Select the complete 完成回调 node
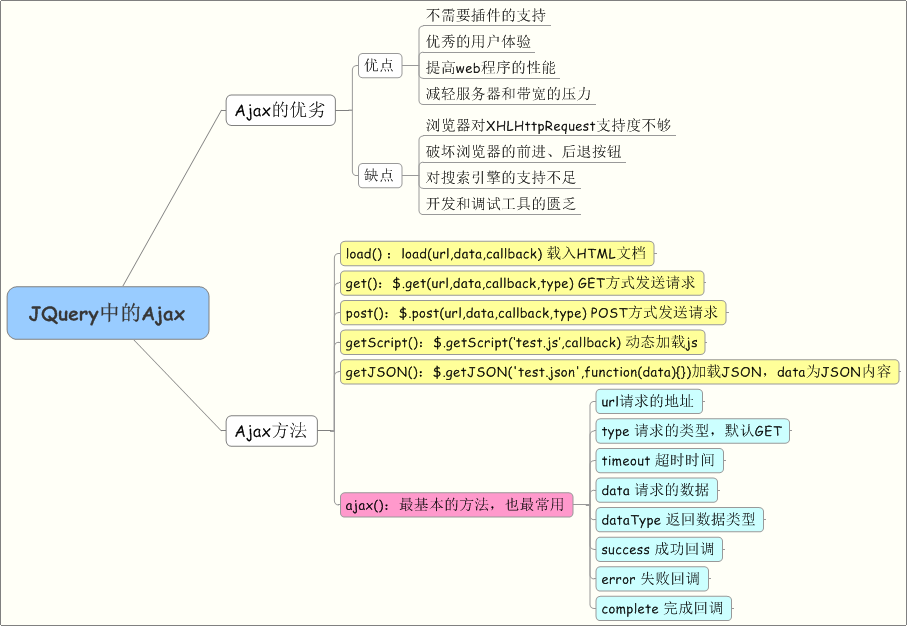907x626 pixels. coord(663,608)
